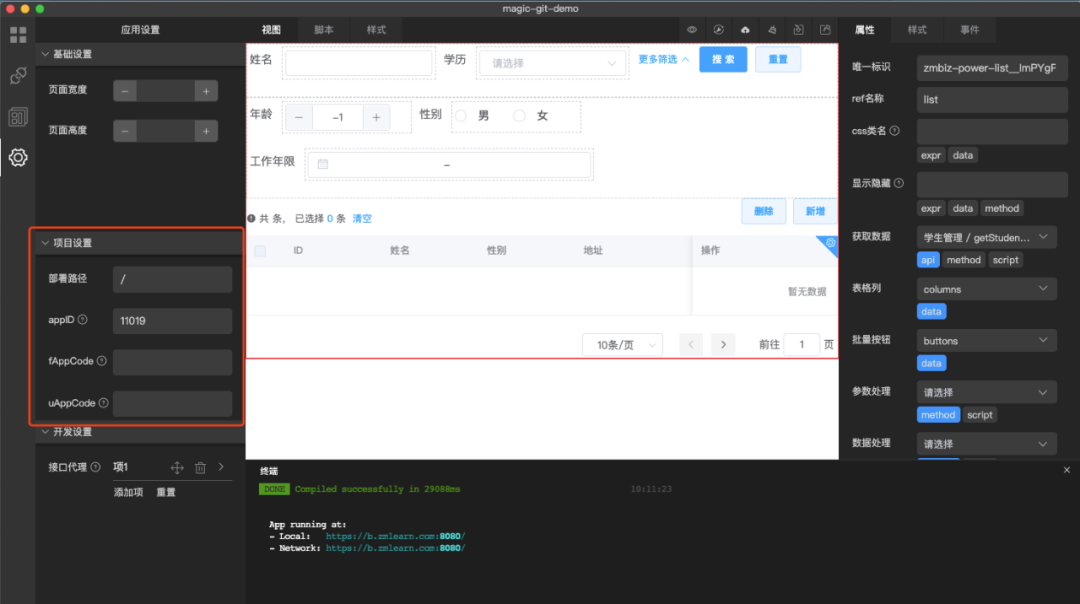Decrease the 页面宽度 value
This screenshot has height=604, width=1080.
[125, 91]
